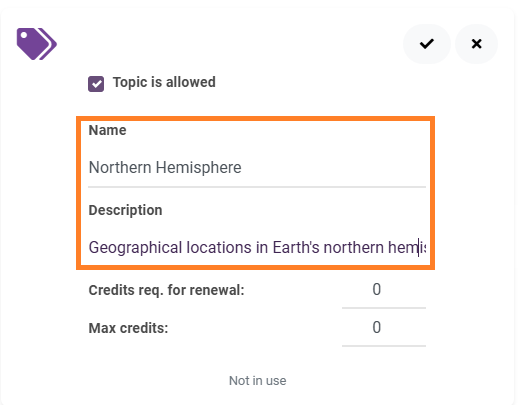The height and width of the screenshot is (405, 520).
Task: Click the 'Not in use' status text
Action: point(257,381)
